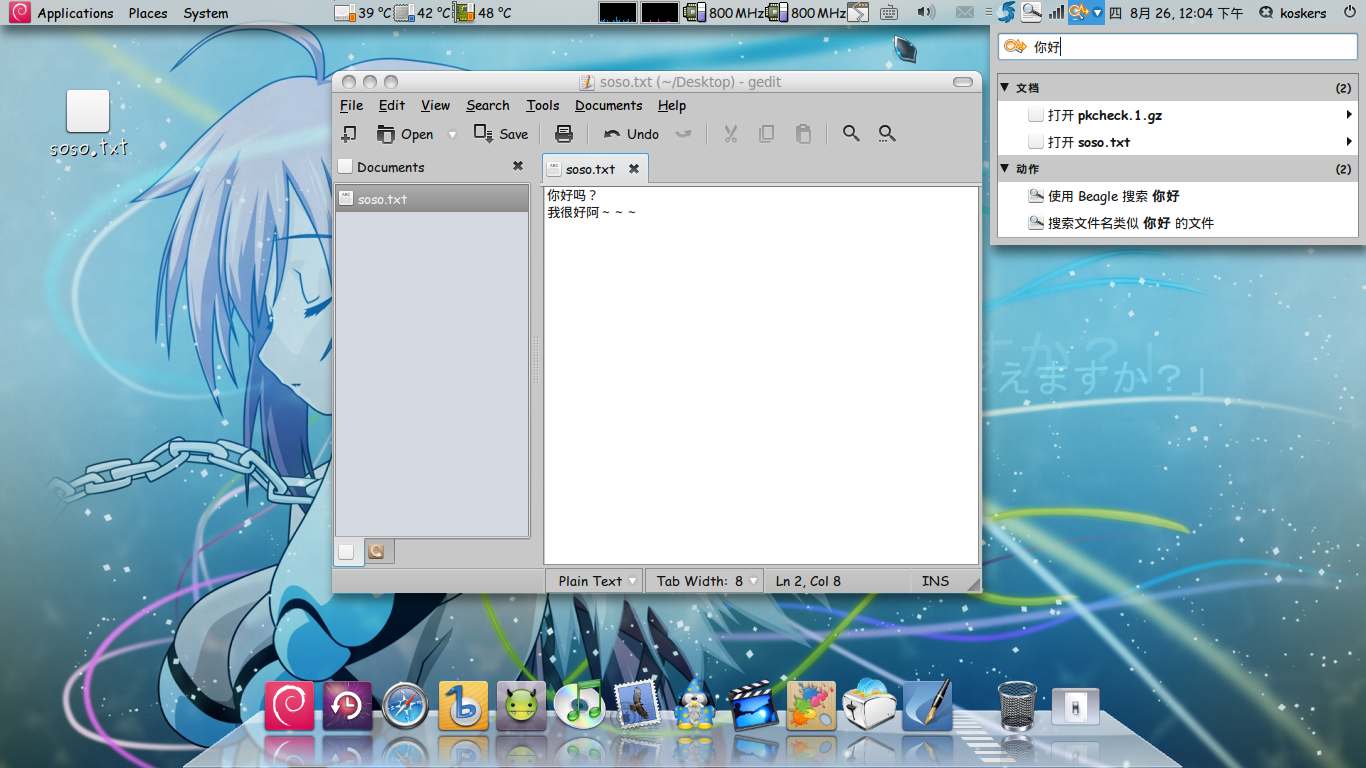The width and height of the screenshot is (1366, 768).
Task: Launch the Time Machine clock icon in dock
Action: 347,706
